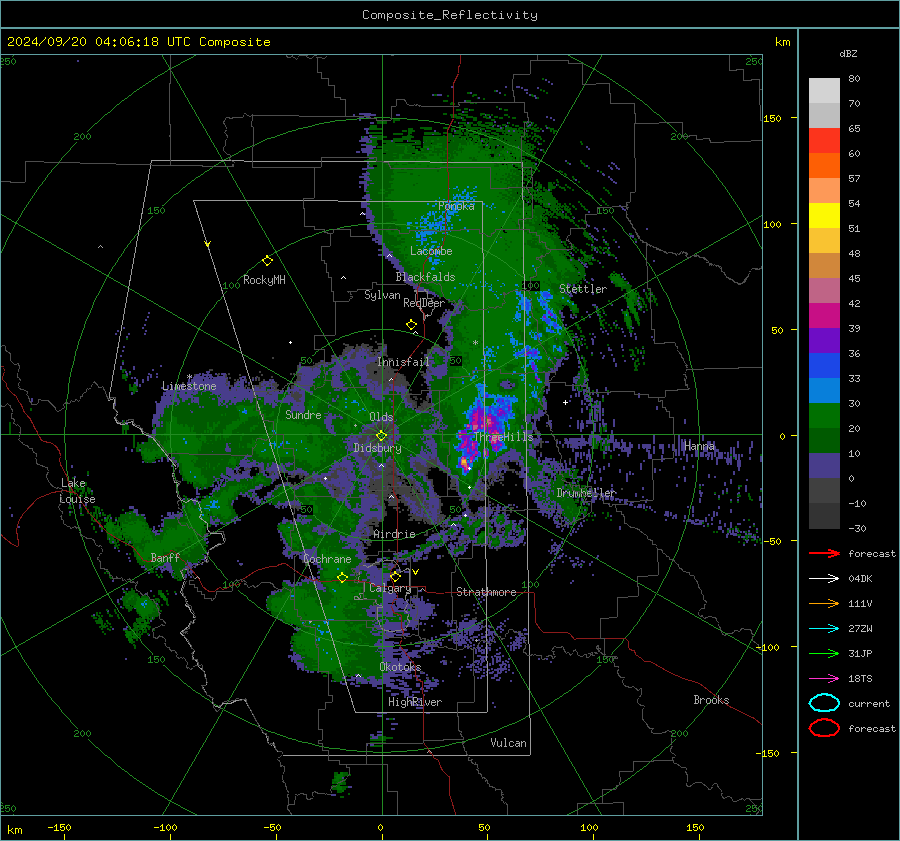The width and height of the screenshot is (900, 841).
Task: Click the Banff label
Action: tap(165, 557)
